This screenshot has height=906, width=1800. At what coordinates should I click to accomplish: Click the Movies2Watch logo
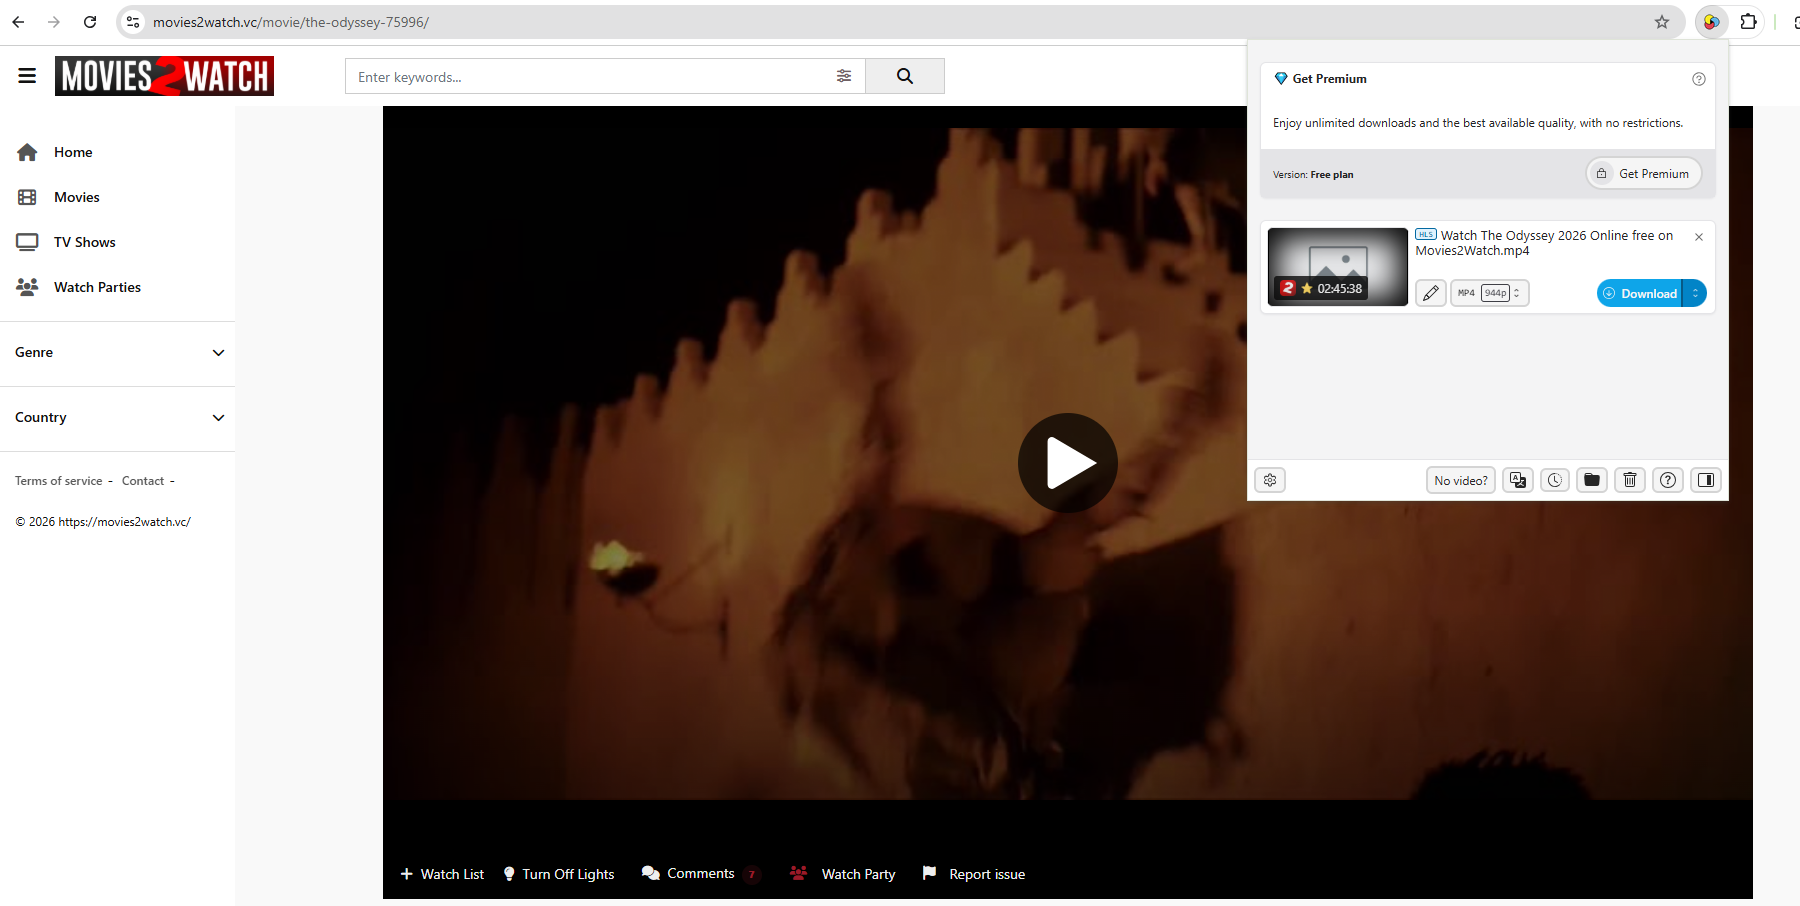[x=164, y=76]
